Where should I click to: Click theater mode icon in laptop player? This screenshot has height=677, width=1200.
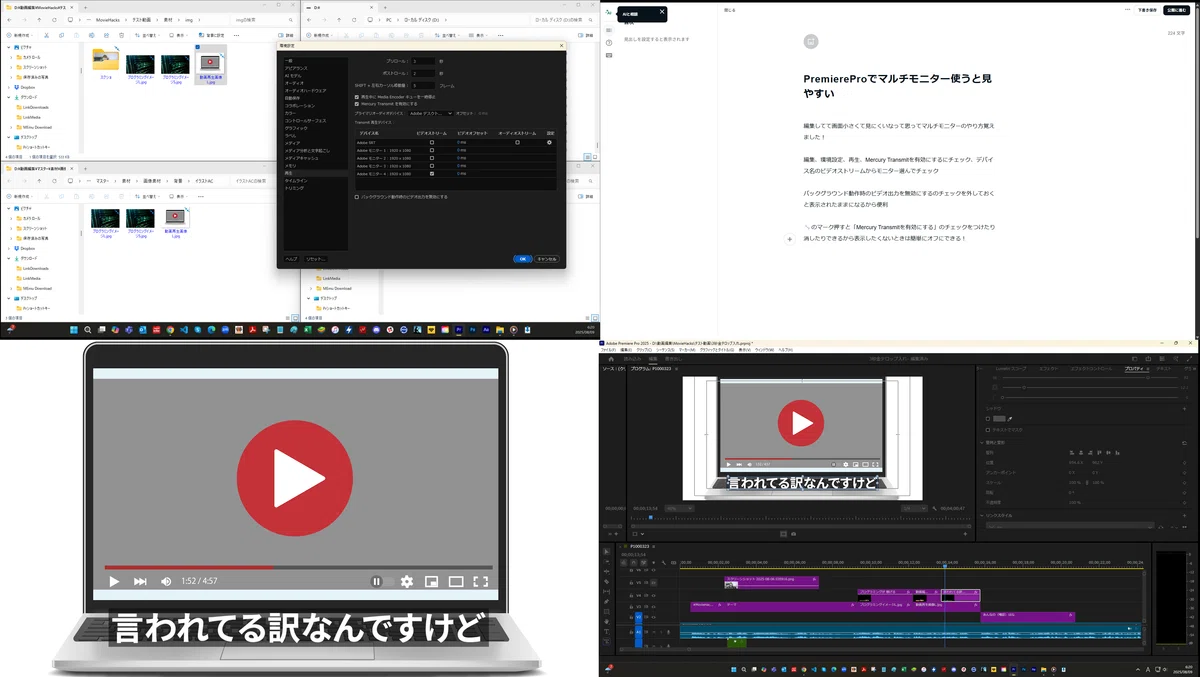pyautogui.click(x=456, y=581)
